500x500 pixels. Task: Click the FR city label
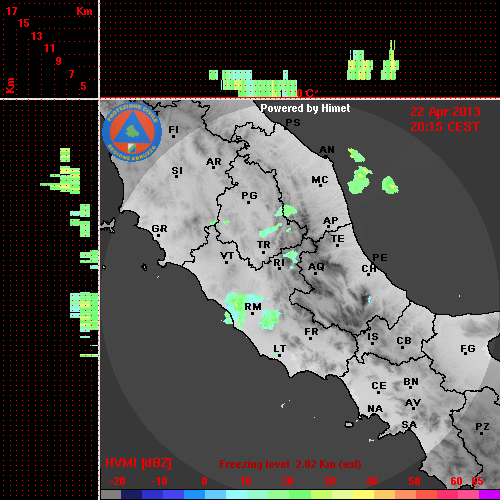(311, 332)
